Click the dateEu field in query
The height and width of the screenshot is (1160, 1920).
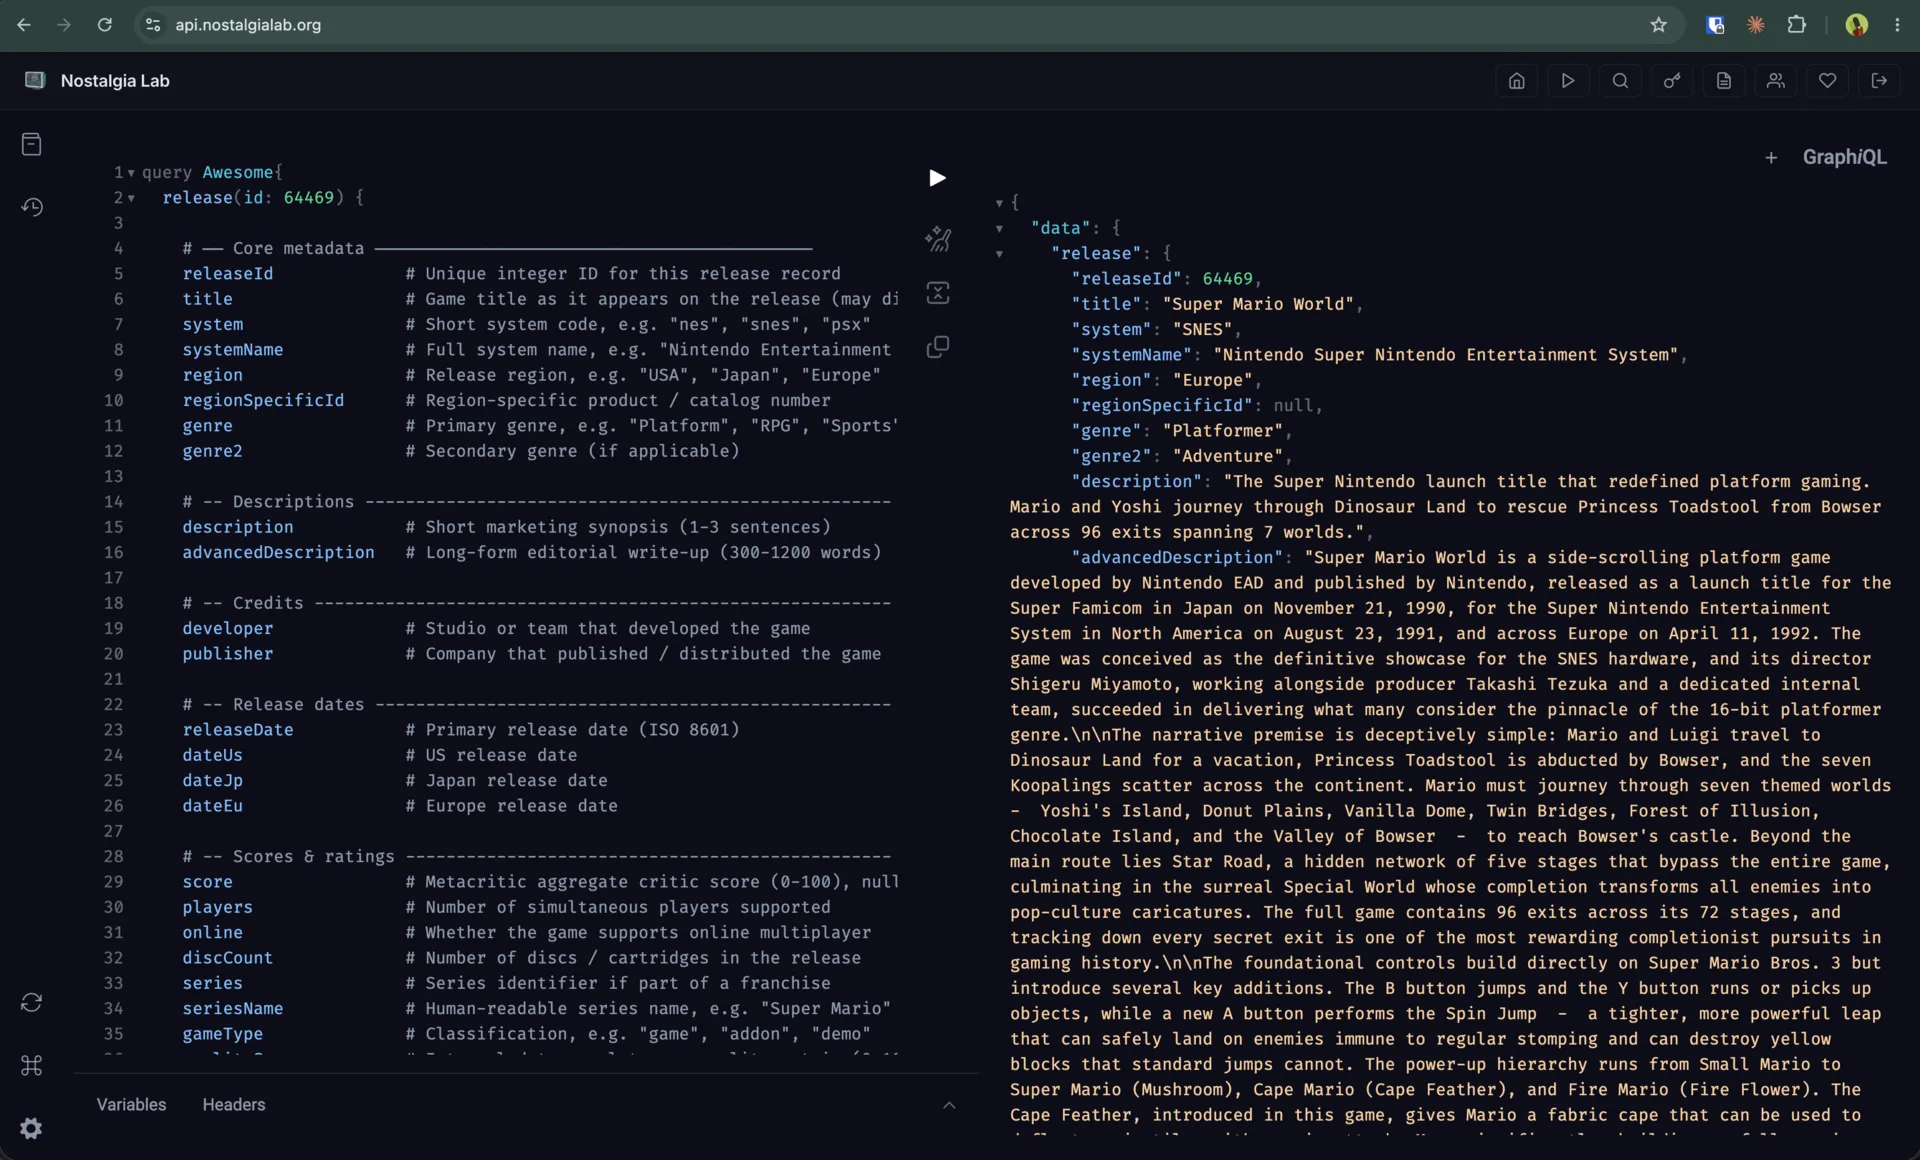click(x=212, y=806)
